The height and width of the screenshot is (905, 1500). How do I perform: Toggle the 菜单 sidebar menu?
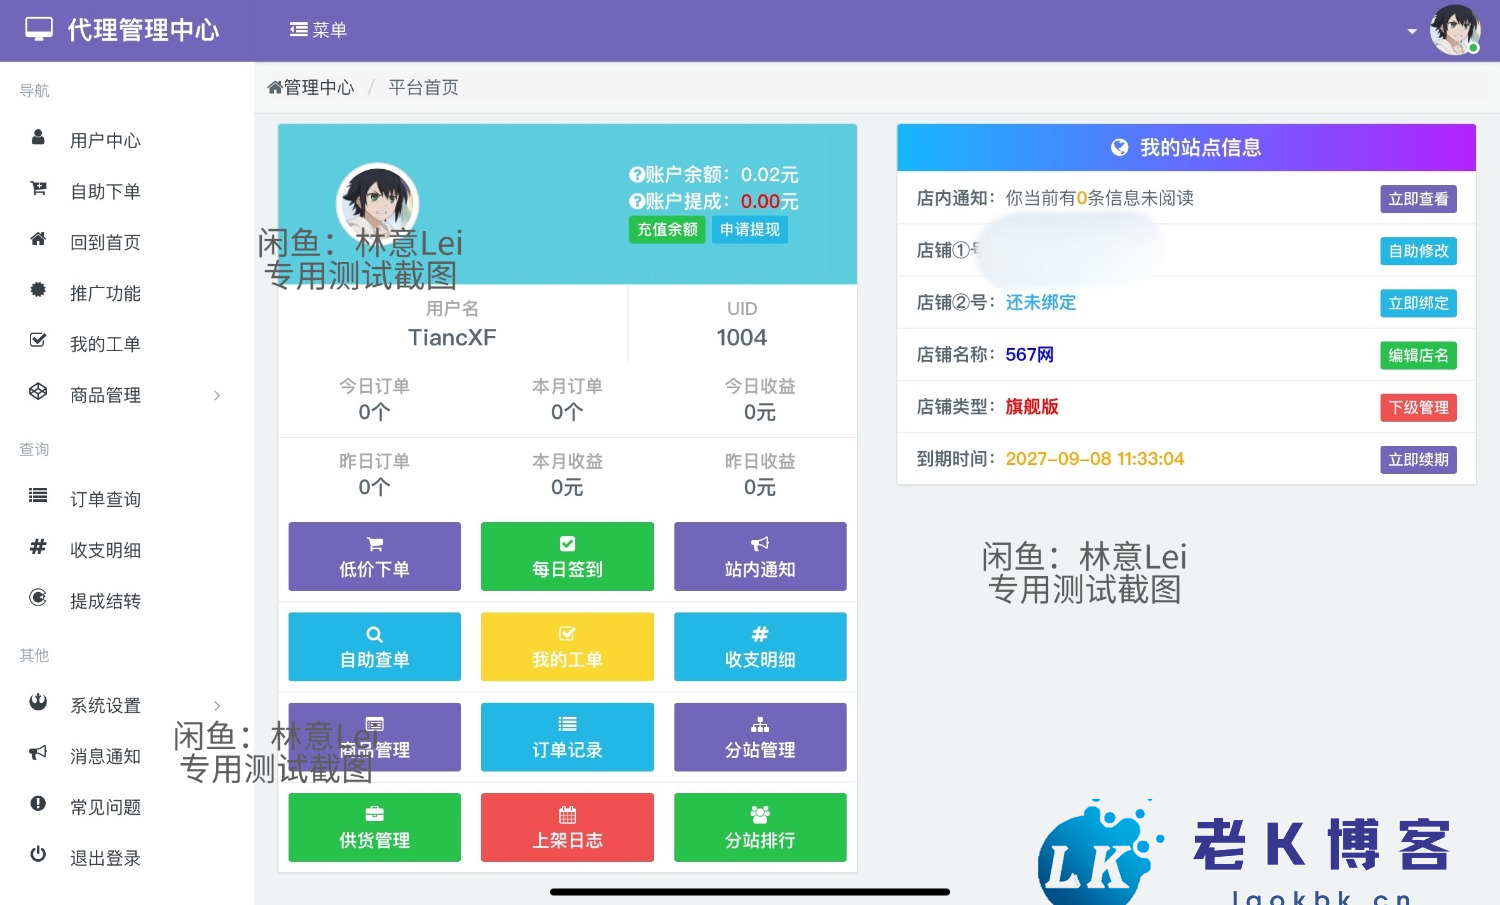pos(318,30)
